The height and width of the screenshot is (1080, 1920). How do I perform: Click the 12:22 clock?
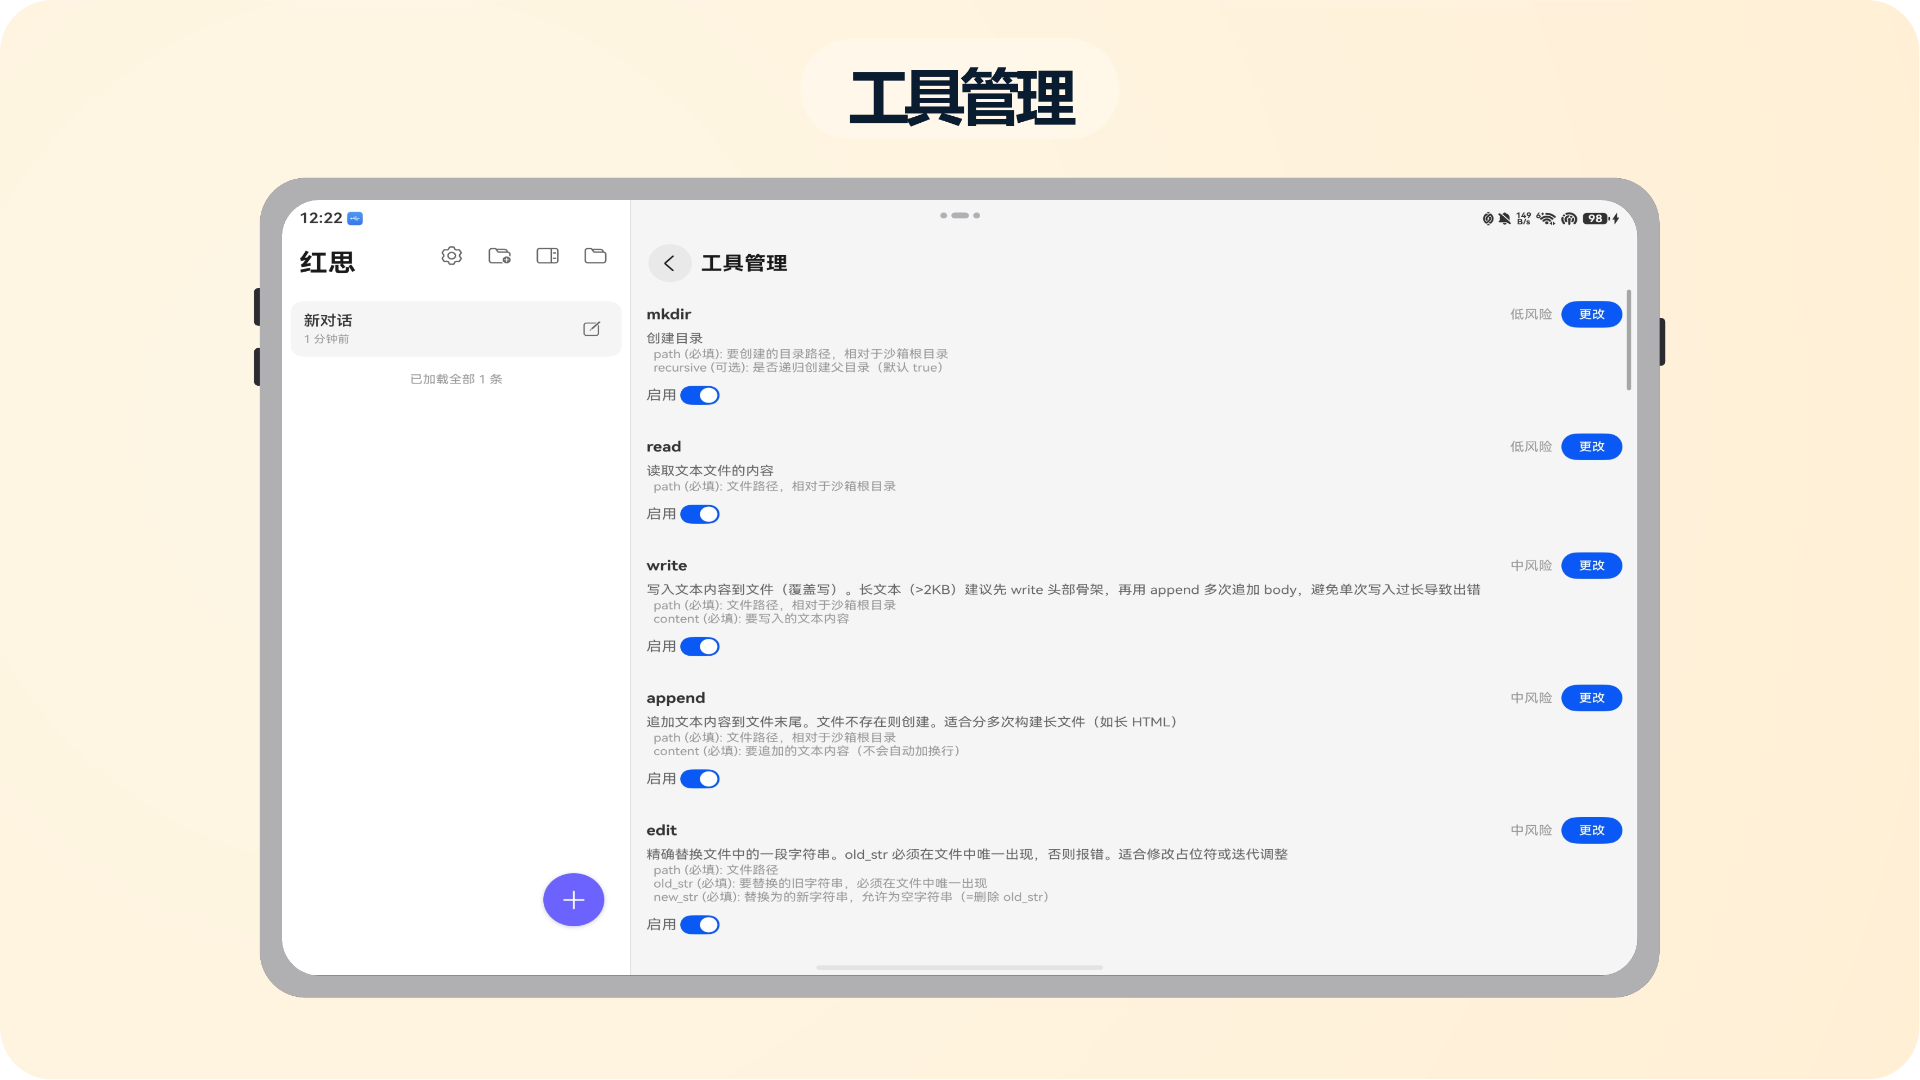(321, 218)
